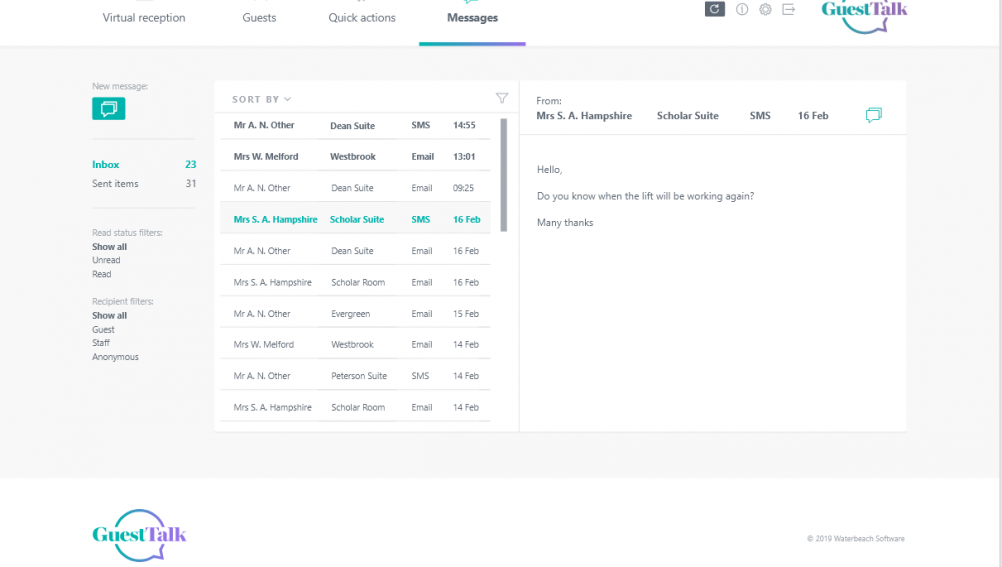Filter messages by Unread status

pos(106,260)
